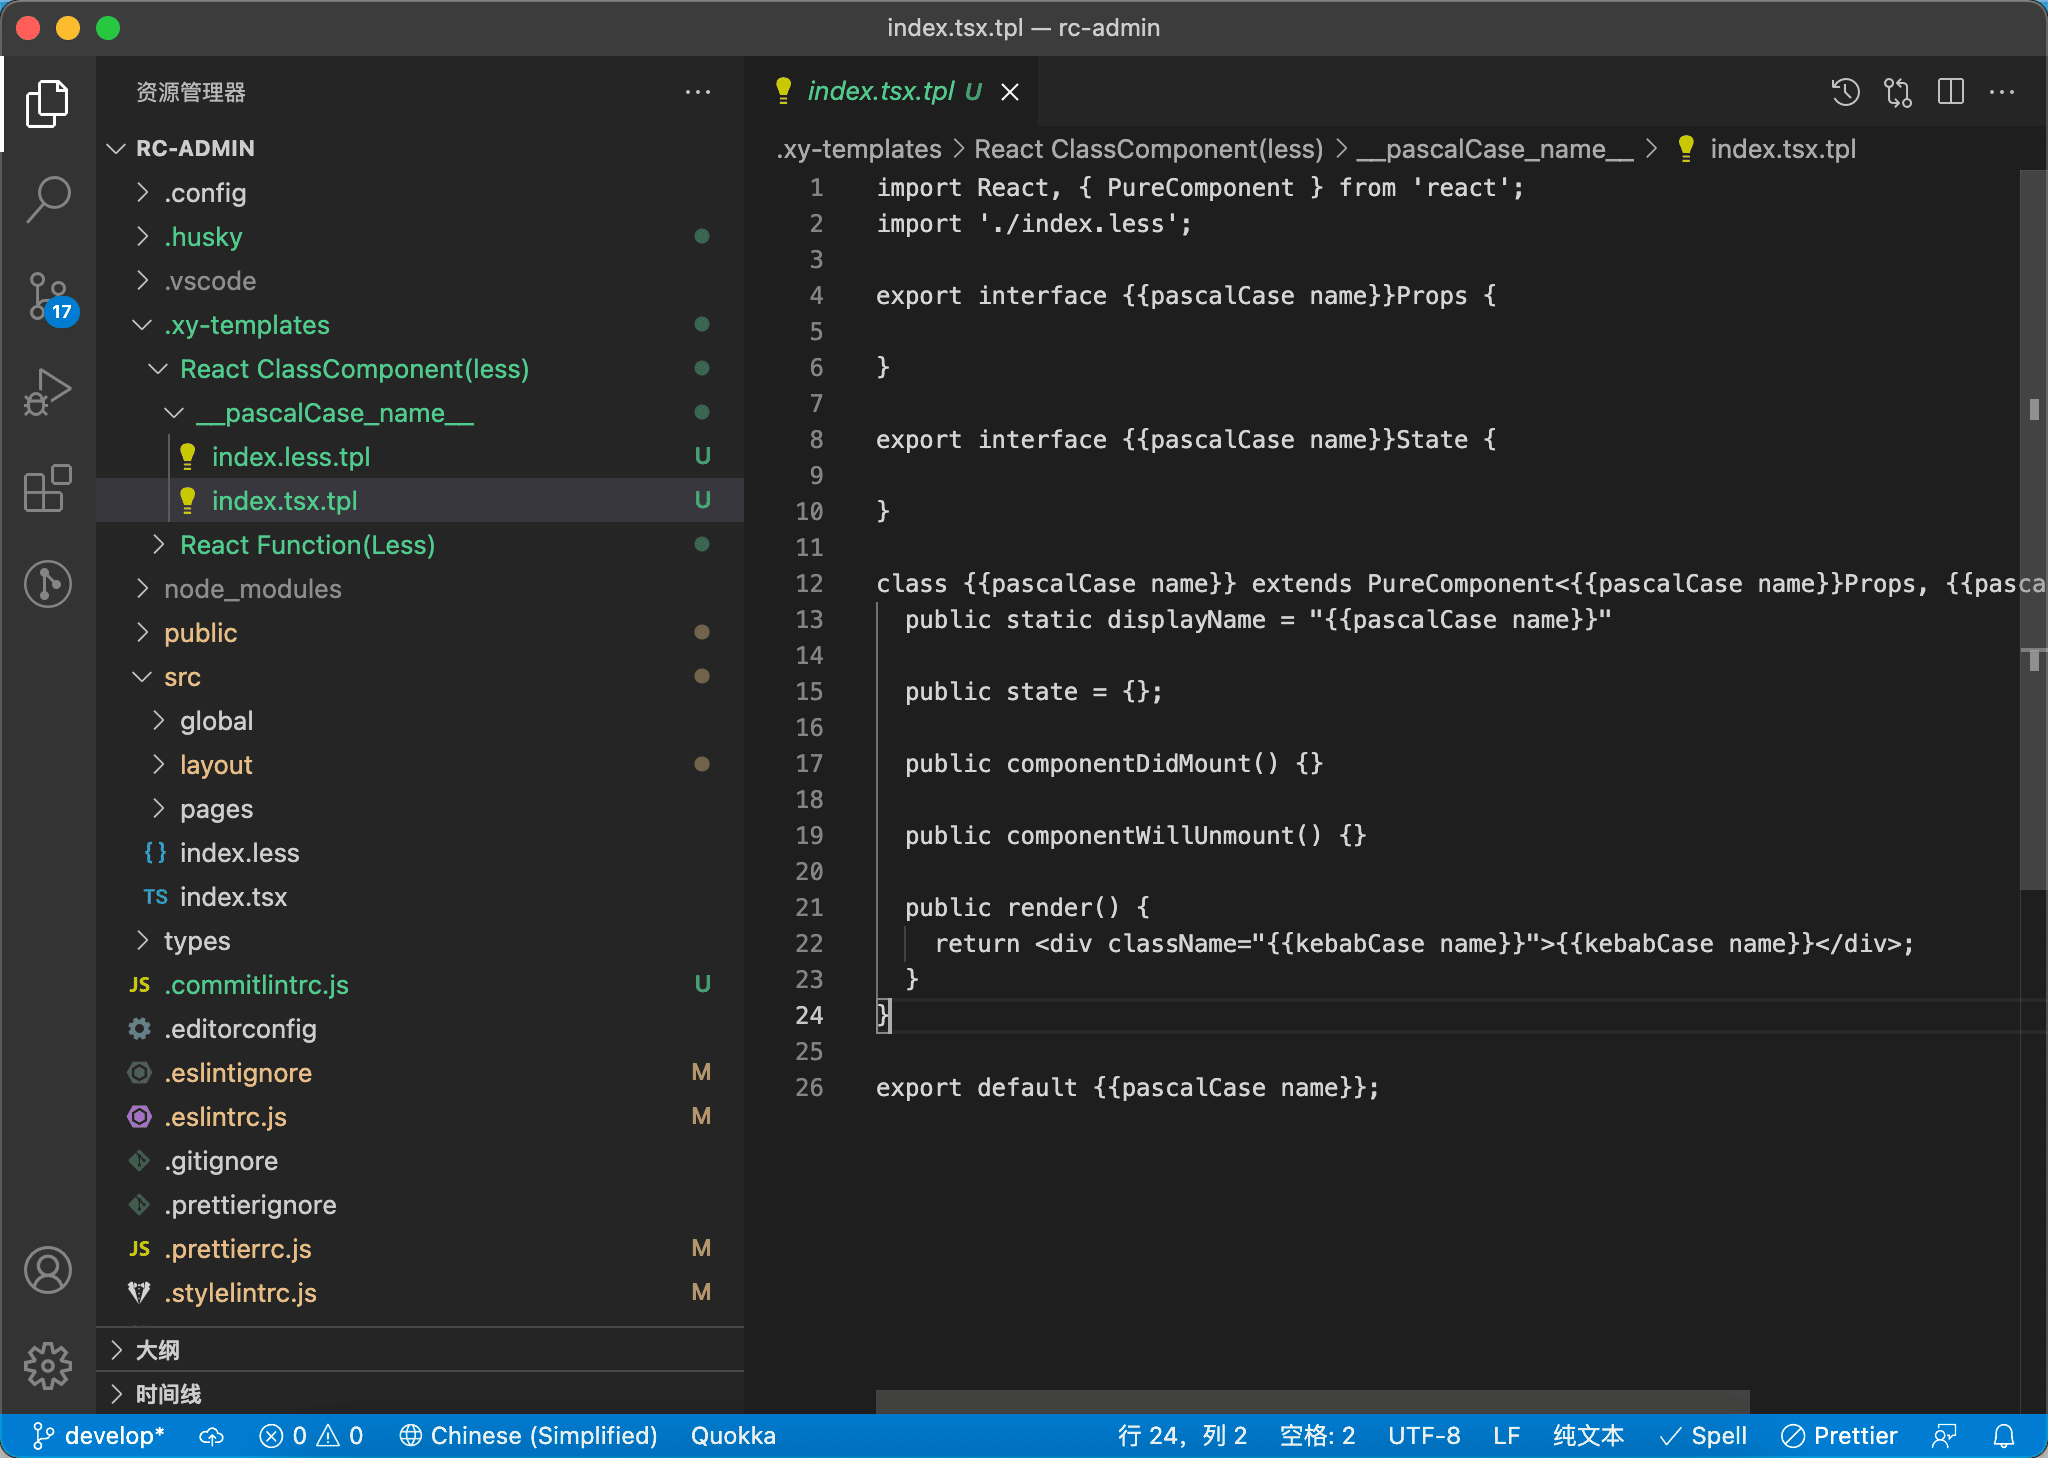
Task: Synchronize changes cloud icon in status bar
Action: pos(212,1436)
